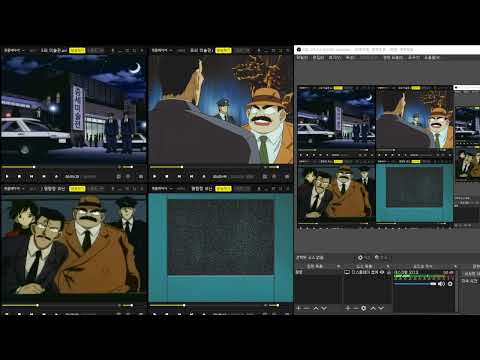The image size is (480, 360).
Task: Open the app menu of top-right player
Action: tap(161, 50)
